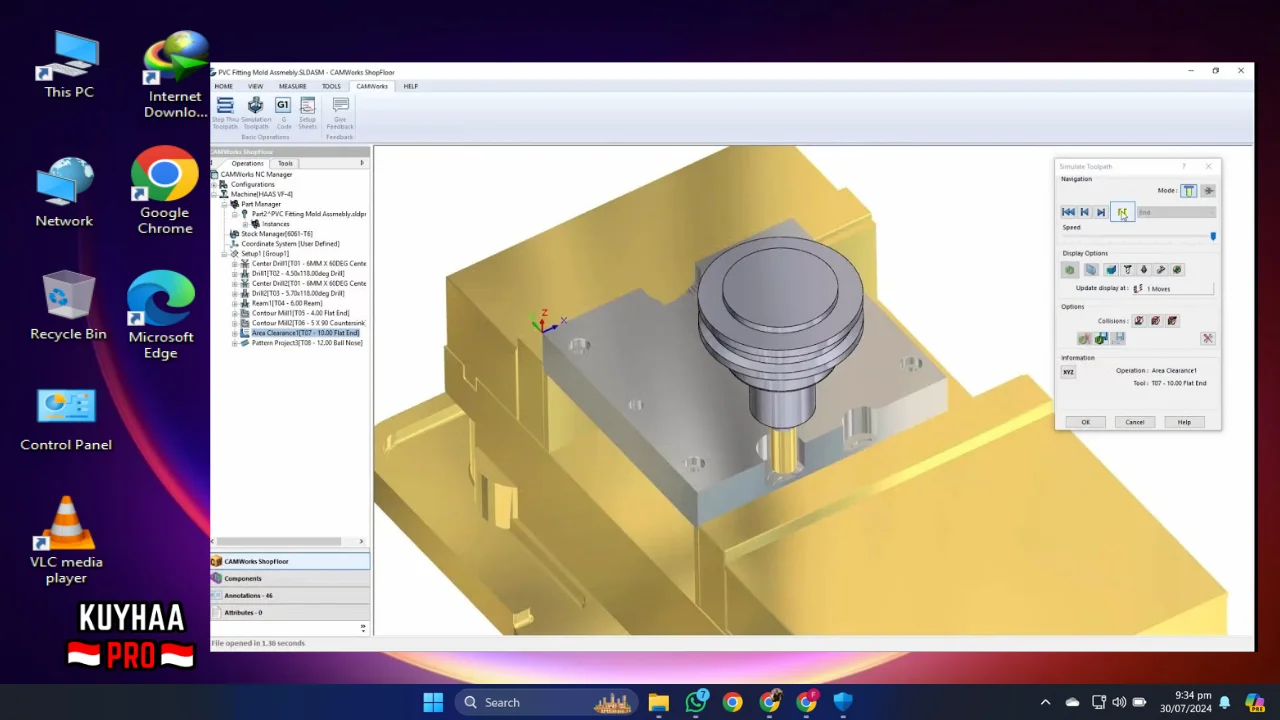Open the HELP ribbon tab
The image size is (1280, 720).
410,86
